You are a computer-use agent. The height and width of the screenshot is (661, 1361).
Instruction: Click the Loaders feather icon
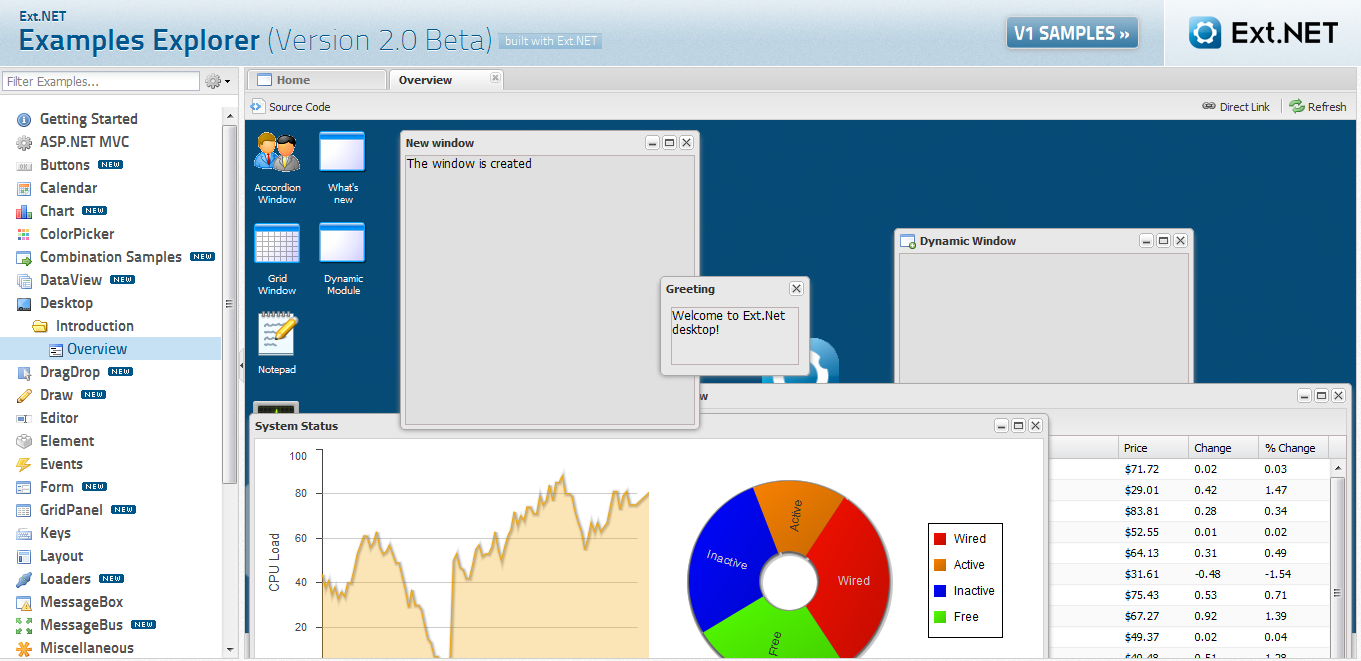pos(24,579)
